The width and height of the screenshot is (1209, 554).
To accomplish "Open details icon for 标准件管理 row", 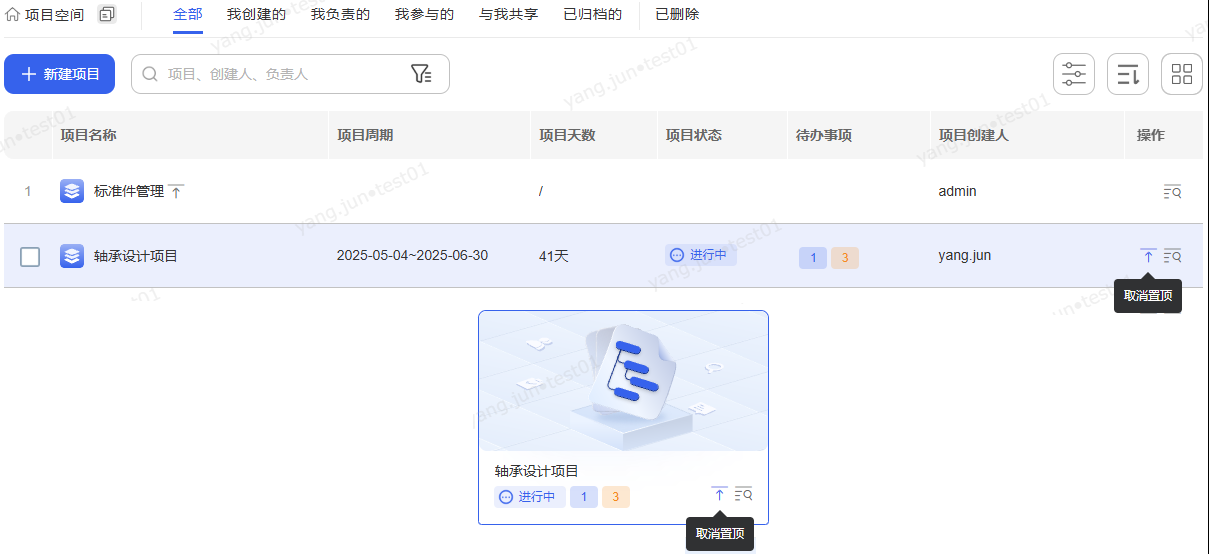I will point(1173,192).
